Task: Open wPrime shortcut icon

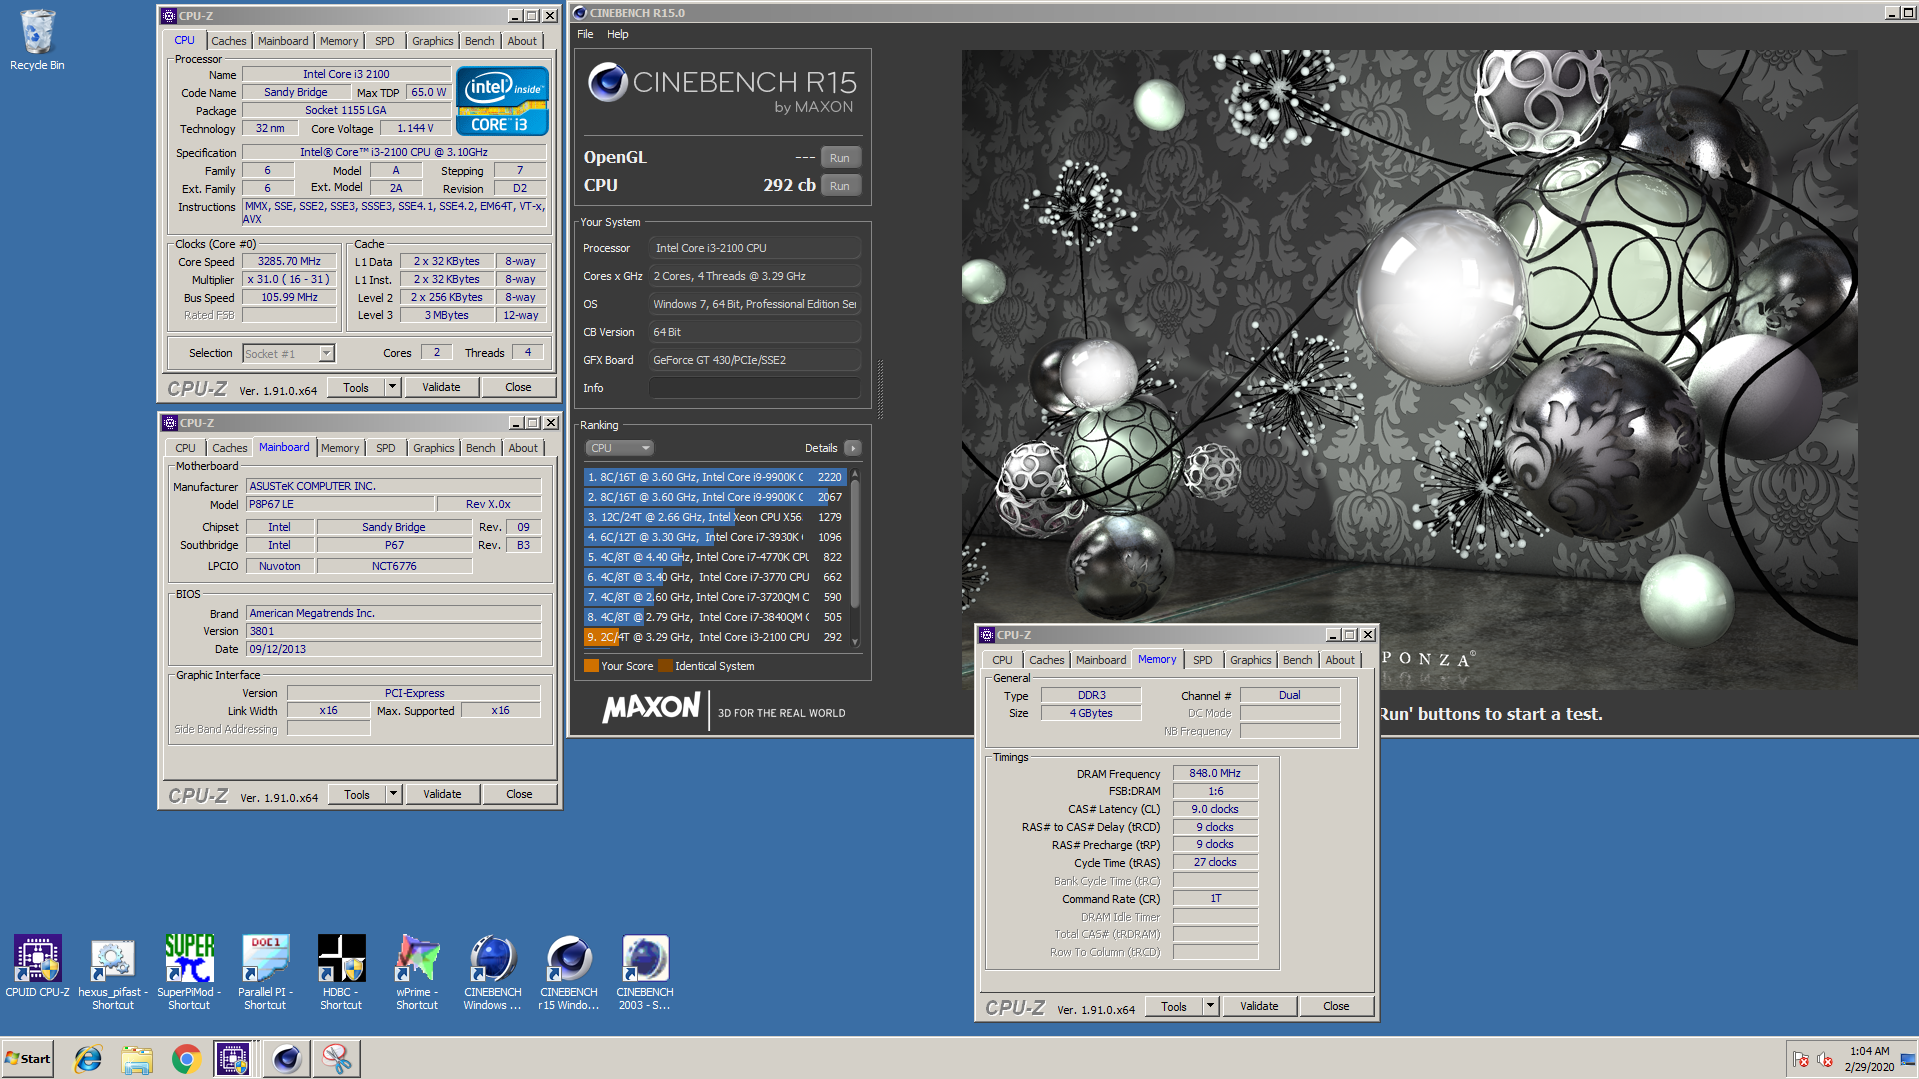Action: click(x=417, y=972)
